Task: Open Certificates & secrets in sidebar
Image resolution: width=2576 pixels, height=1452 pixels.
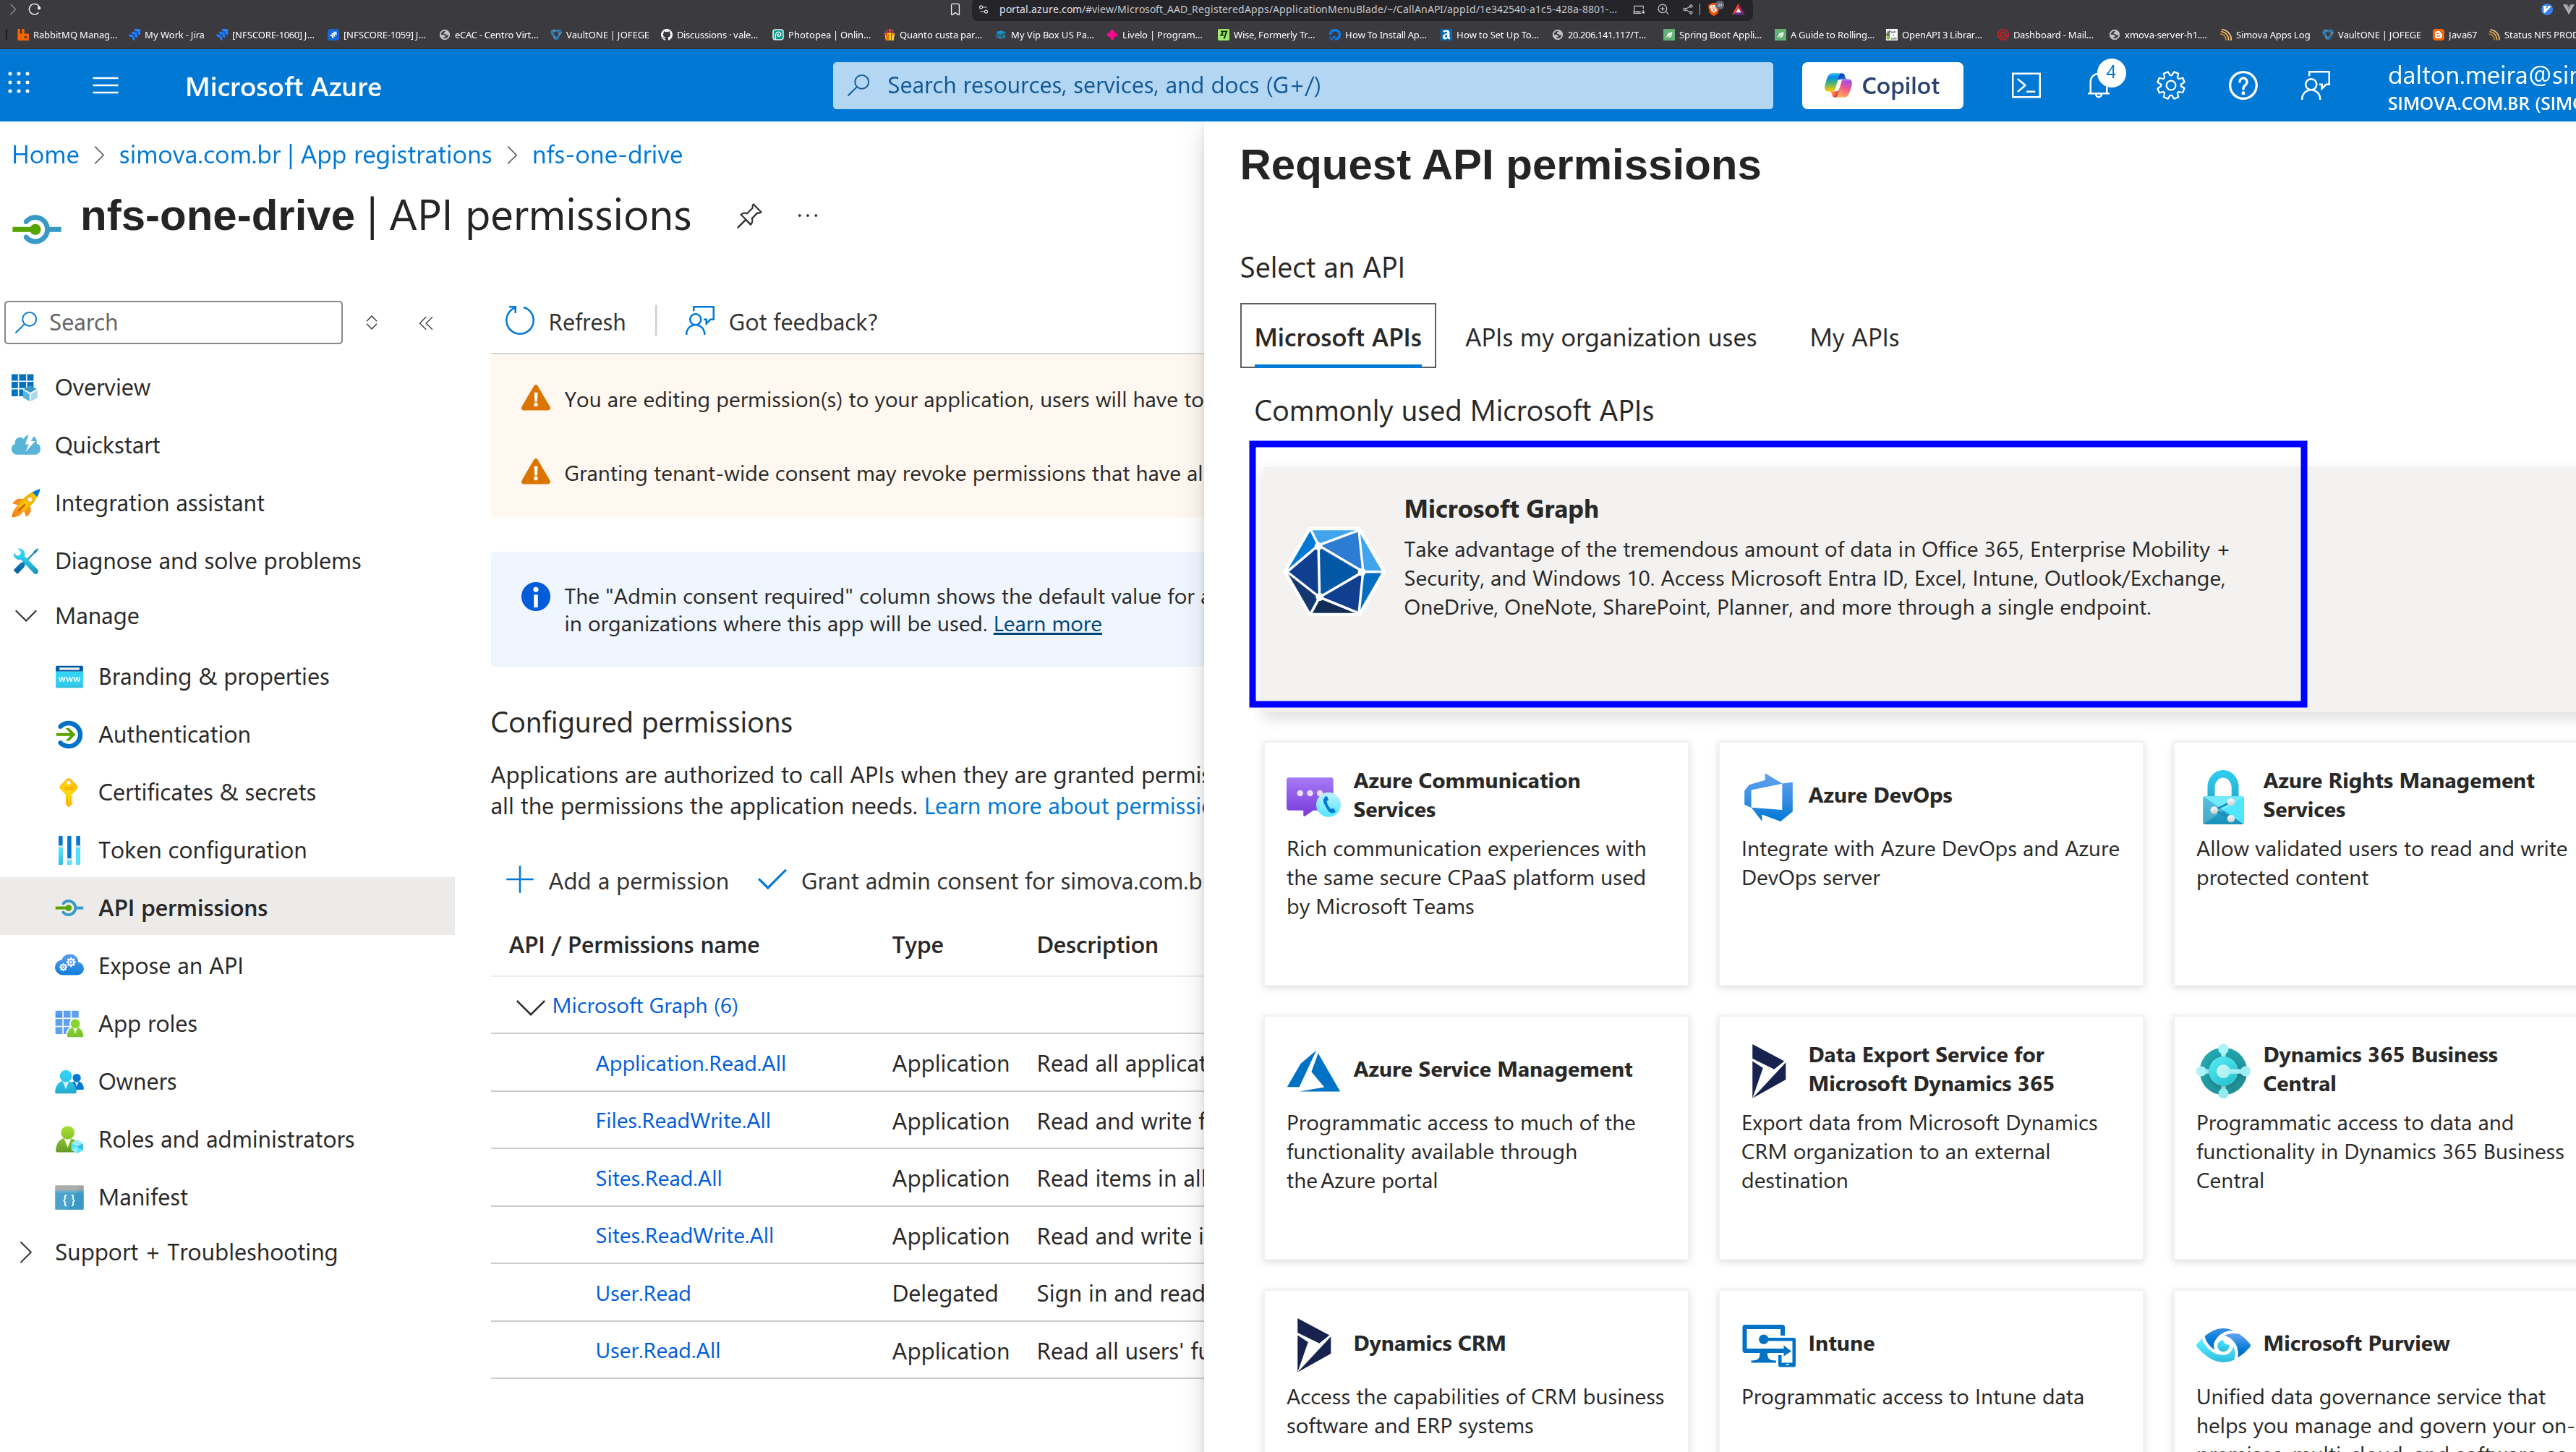Action: point(206,792)
